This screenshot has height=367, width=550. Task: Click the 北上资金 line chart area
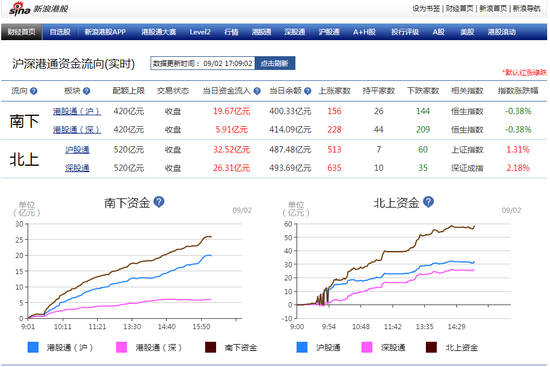tap(403, 271)
